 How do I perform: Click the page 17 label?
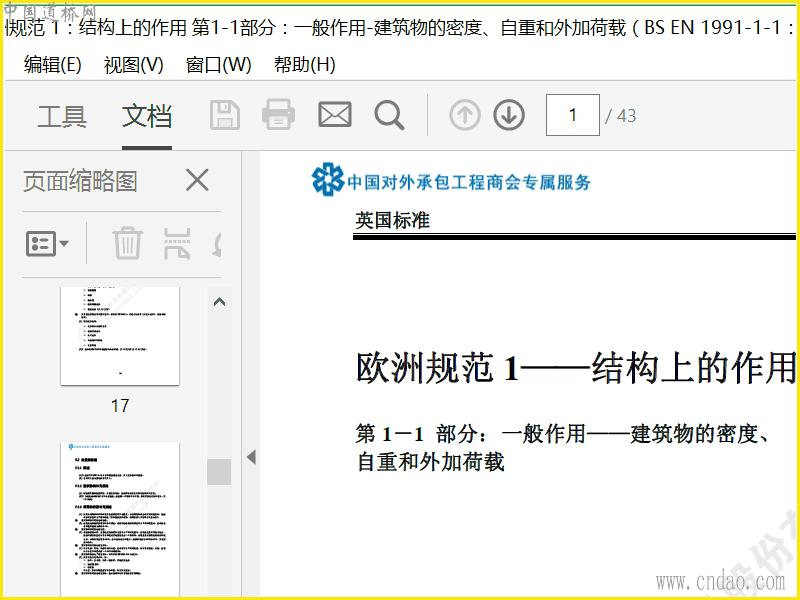120,406
